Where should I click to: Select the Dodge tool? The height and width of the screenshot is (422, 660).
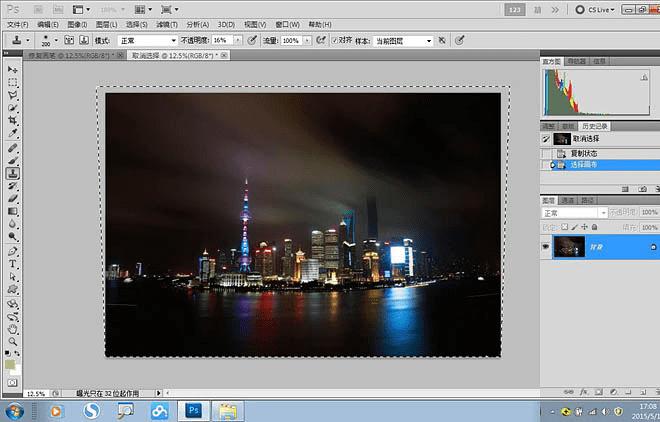[x=13, y=236]
